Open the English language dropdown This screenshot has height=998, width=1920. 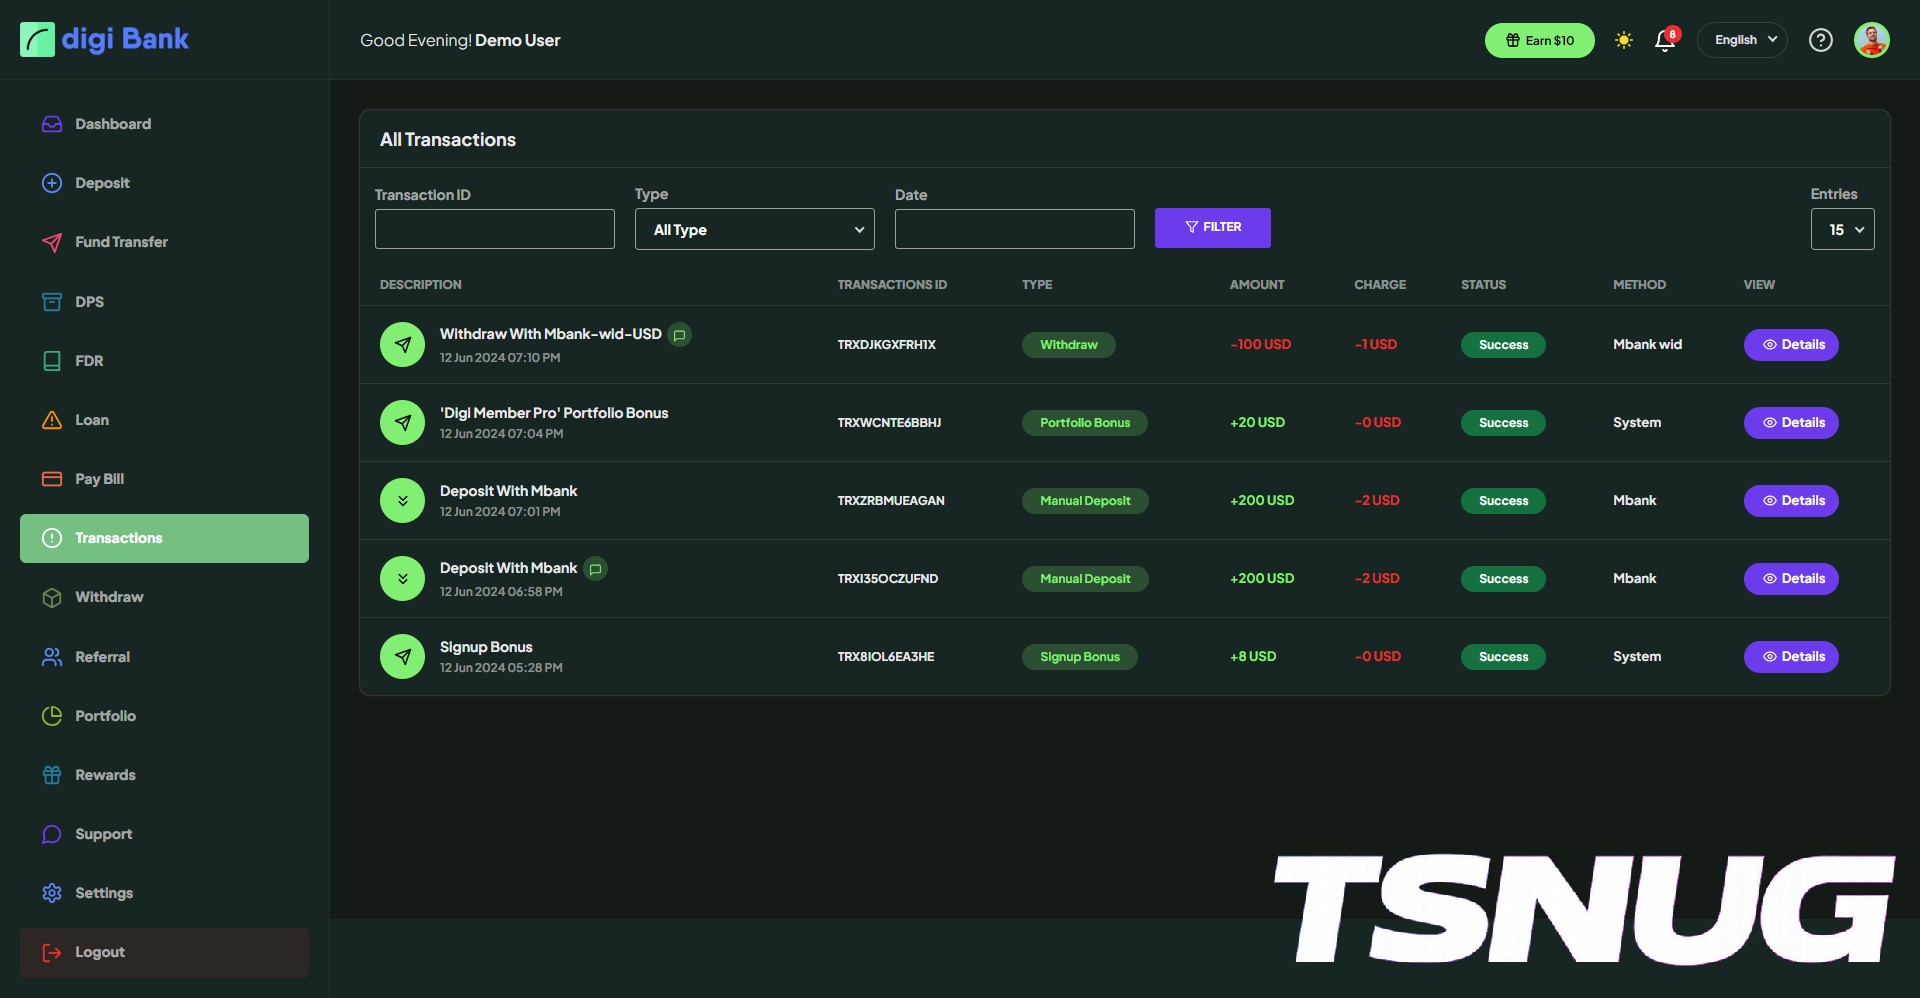tap(1742, 40)
